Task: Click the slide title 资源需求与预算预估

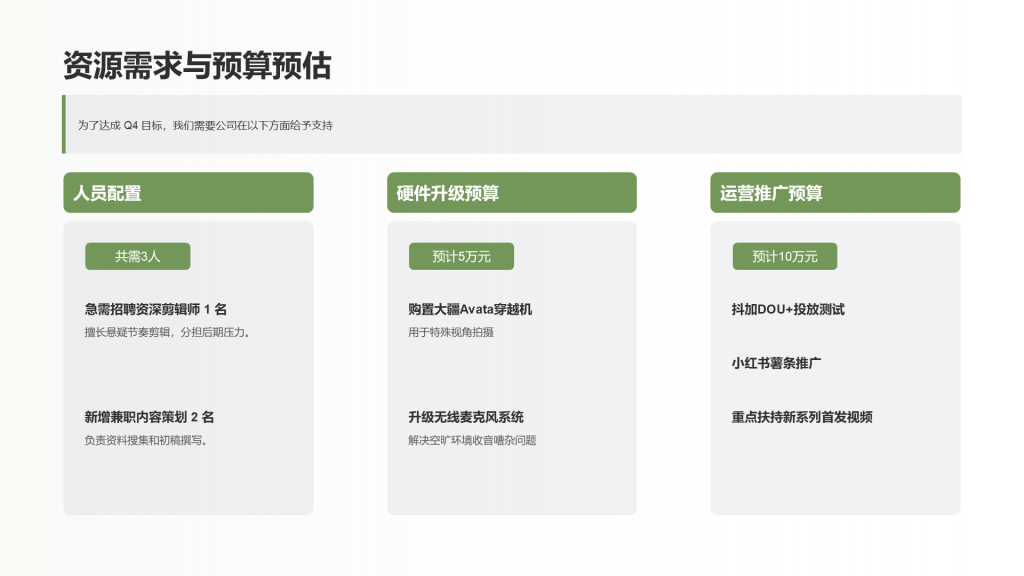Action: (199, 66)
